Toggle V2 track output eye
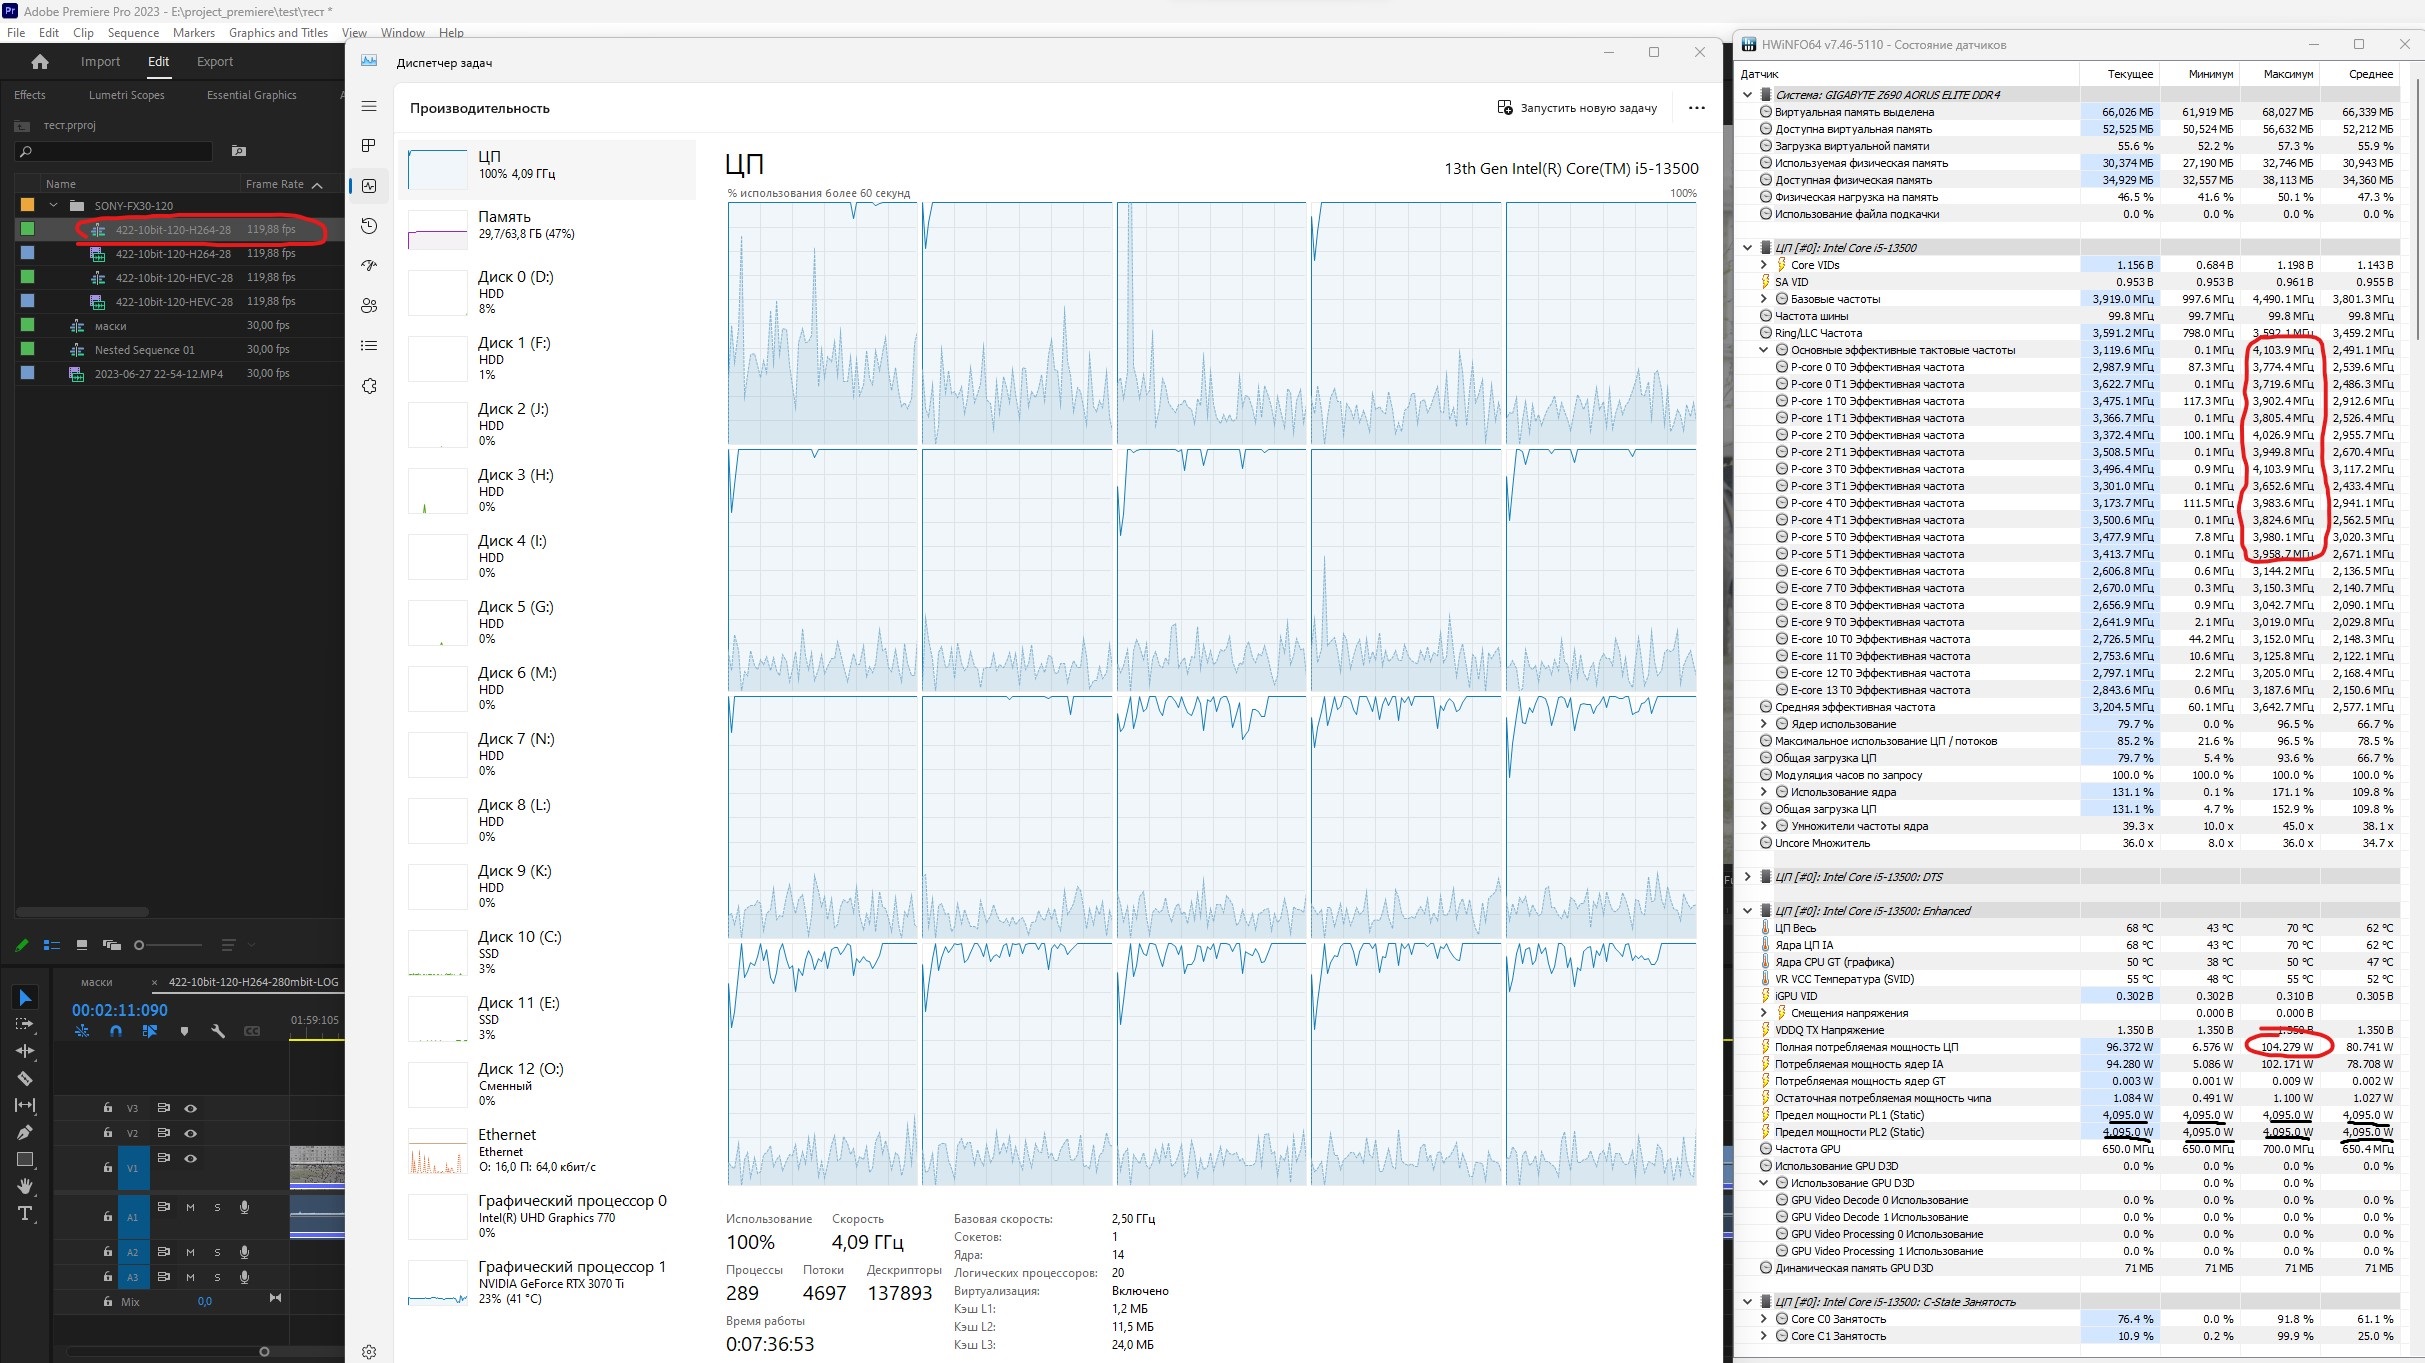 pos(190,1133)
